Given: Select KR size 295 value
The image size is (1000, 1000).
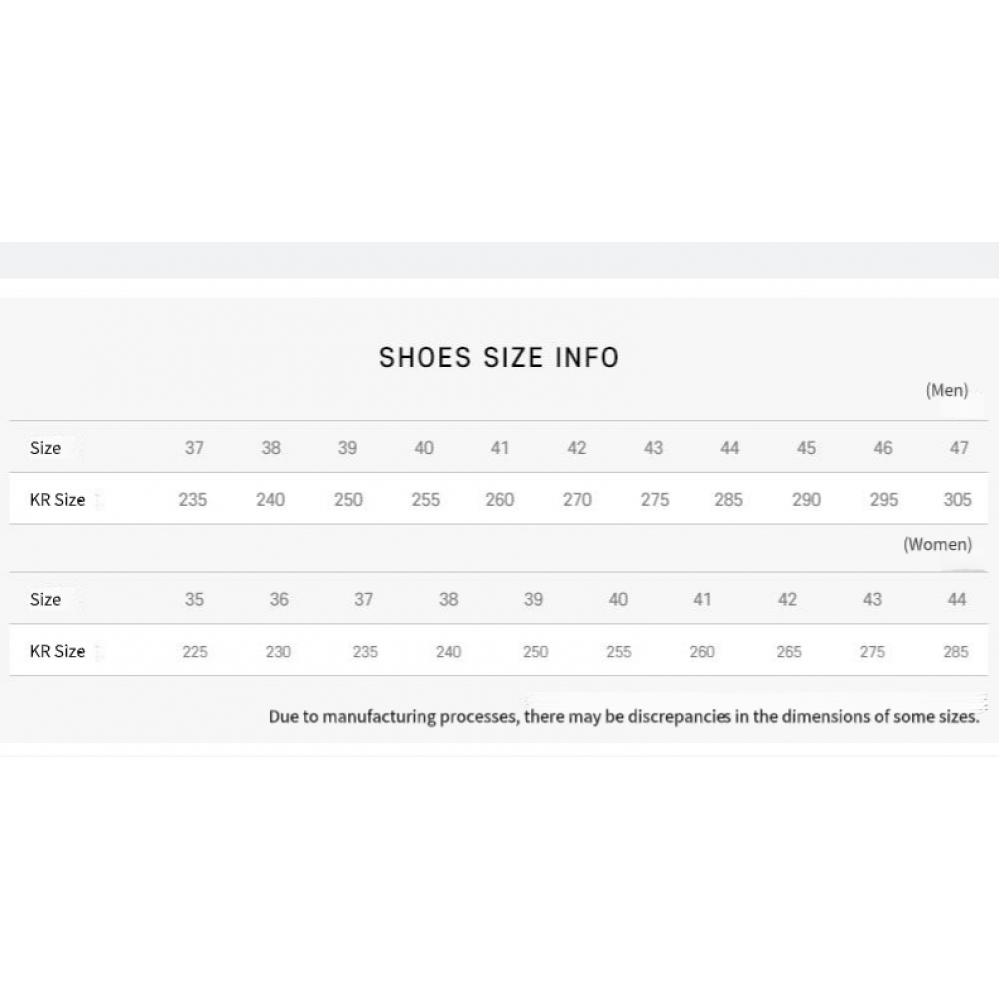Looking at the screenshot, I should pos(883,499).
